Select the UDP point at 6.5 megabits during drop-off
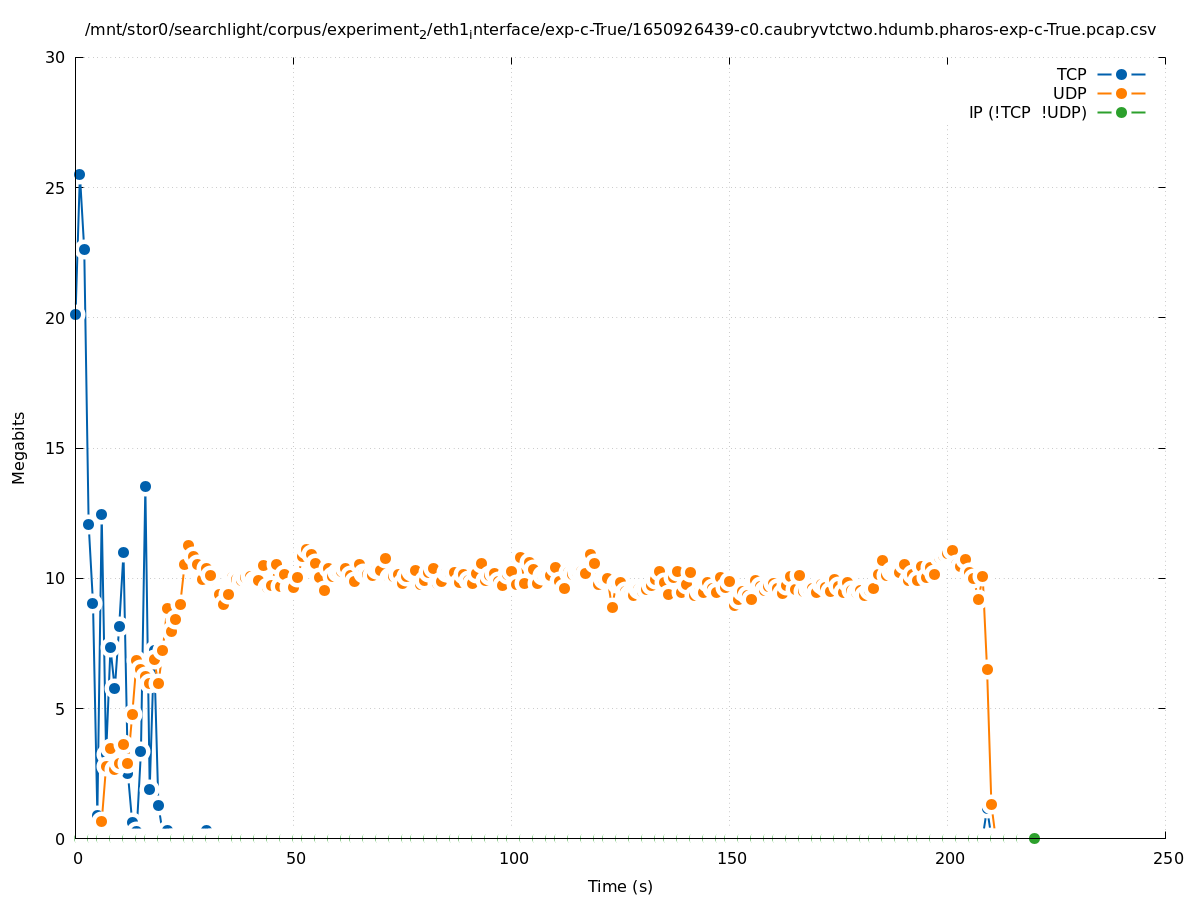Screen dimensions: 1197x900 [x=987, y=669]
